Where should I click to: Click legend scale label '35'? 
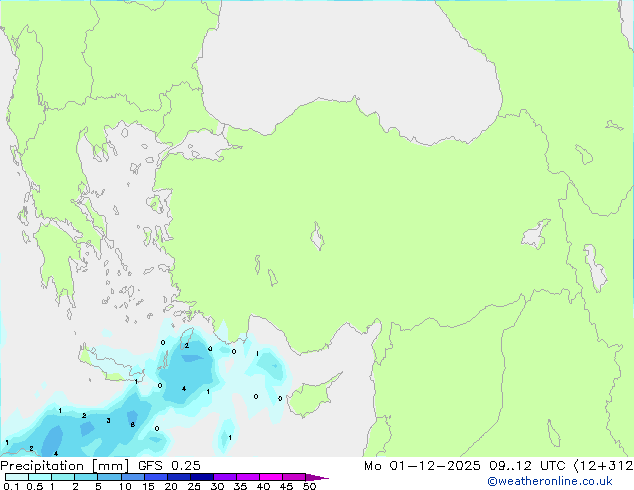pos(240,486)
